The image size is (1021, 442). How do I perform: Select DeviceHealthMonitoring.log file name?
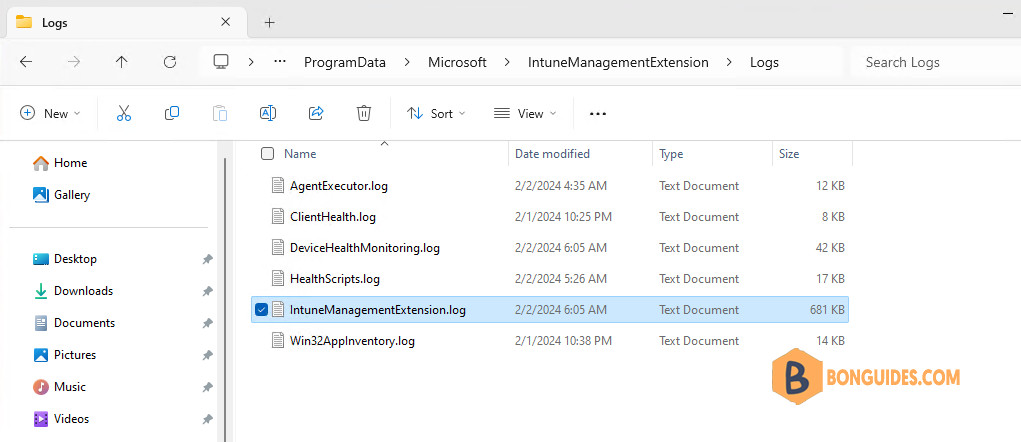click(x=365, y=247)
